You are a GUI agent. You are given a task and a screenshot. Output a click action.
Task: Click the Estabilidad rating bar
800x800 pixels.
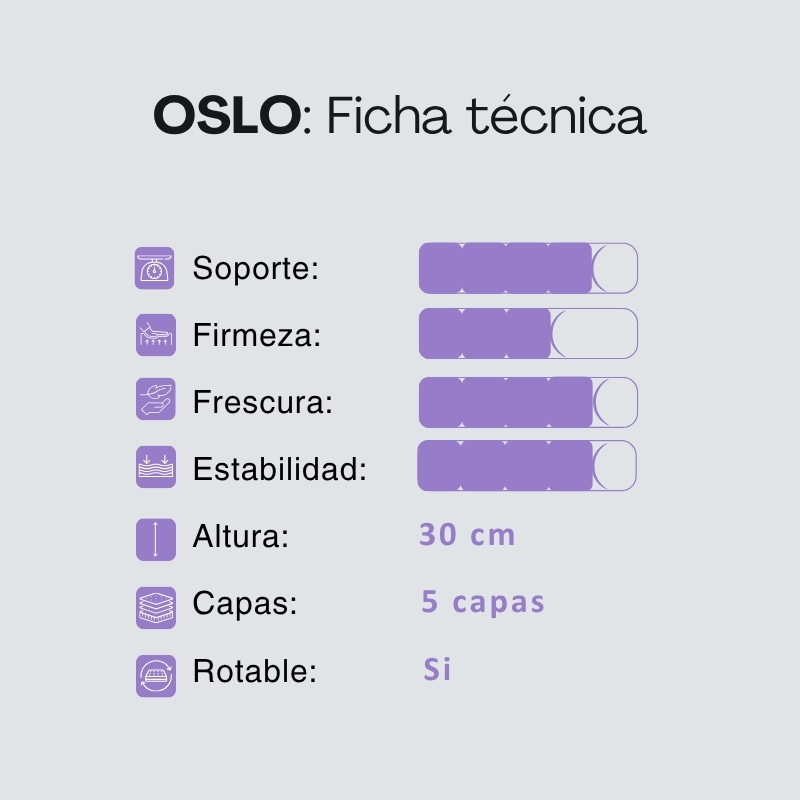tap(527, 466)
